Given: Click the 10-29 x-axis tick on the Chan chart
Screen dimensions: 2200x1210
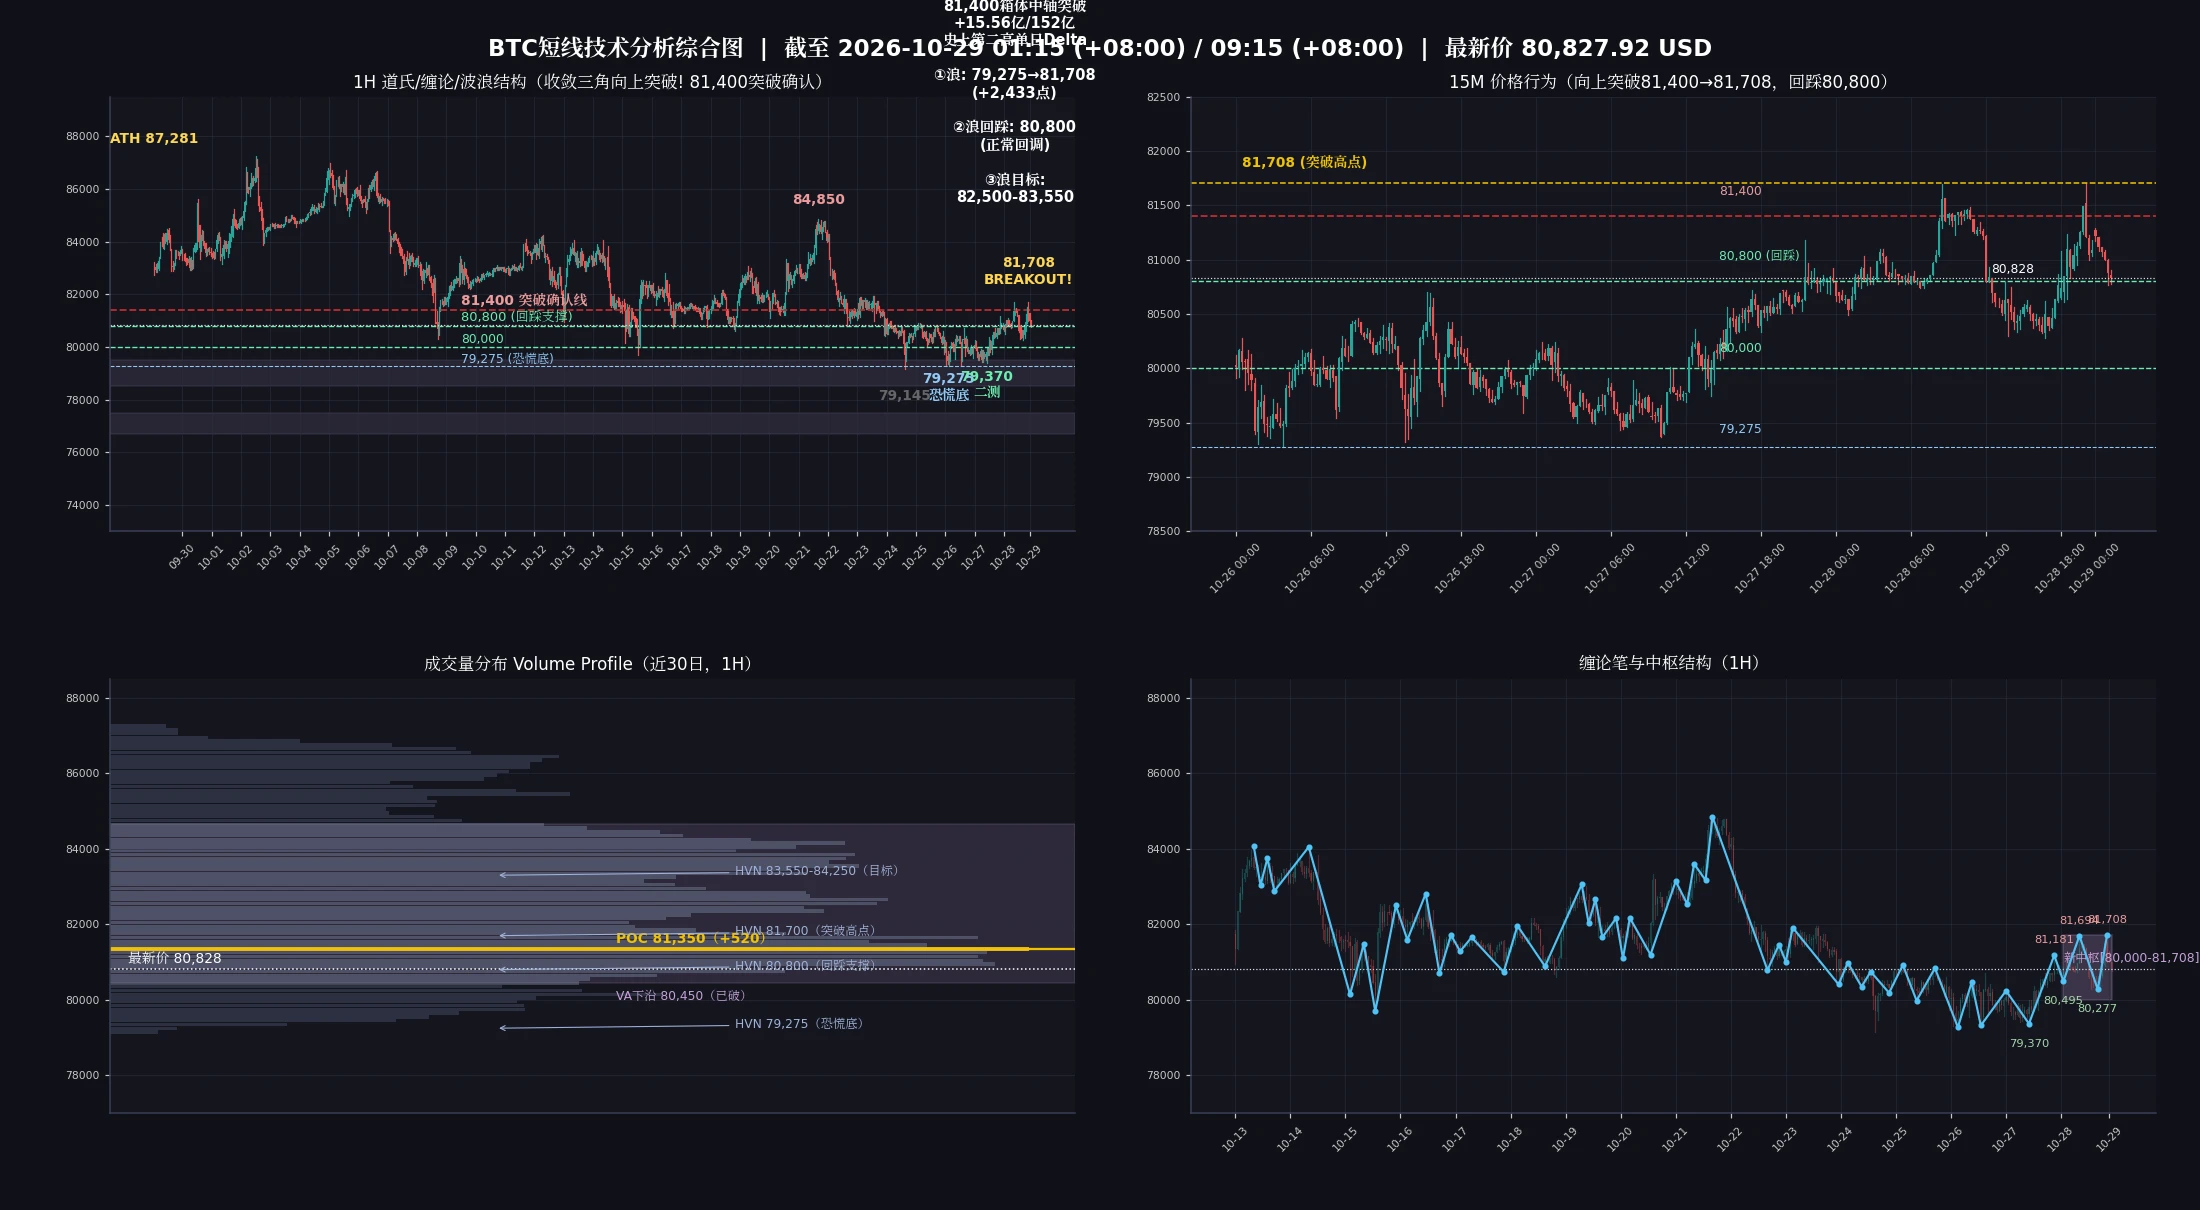Looking at the screenshot, I should click(x=2107, y=1139).
